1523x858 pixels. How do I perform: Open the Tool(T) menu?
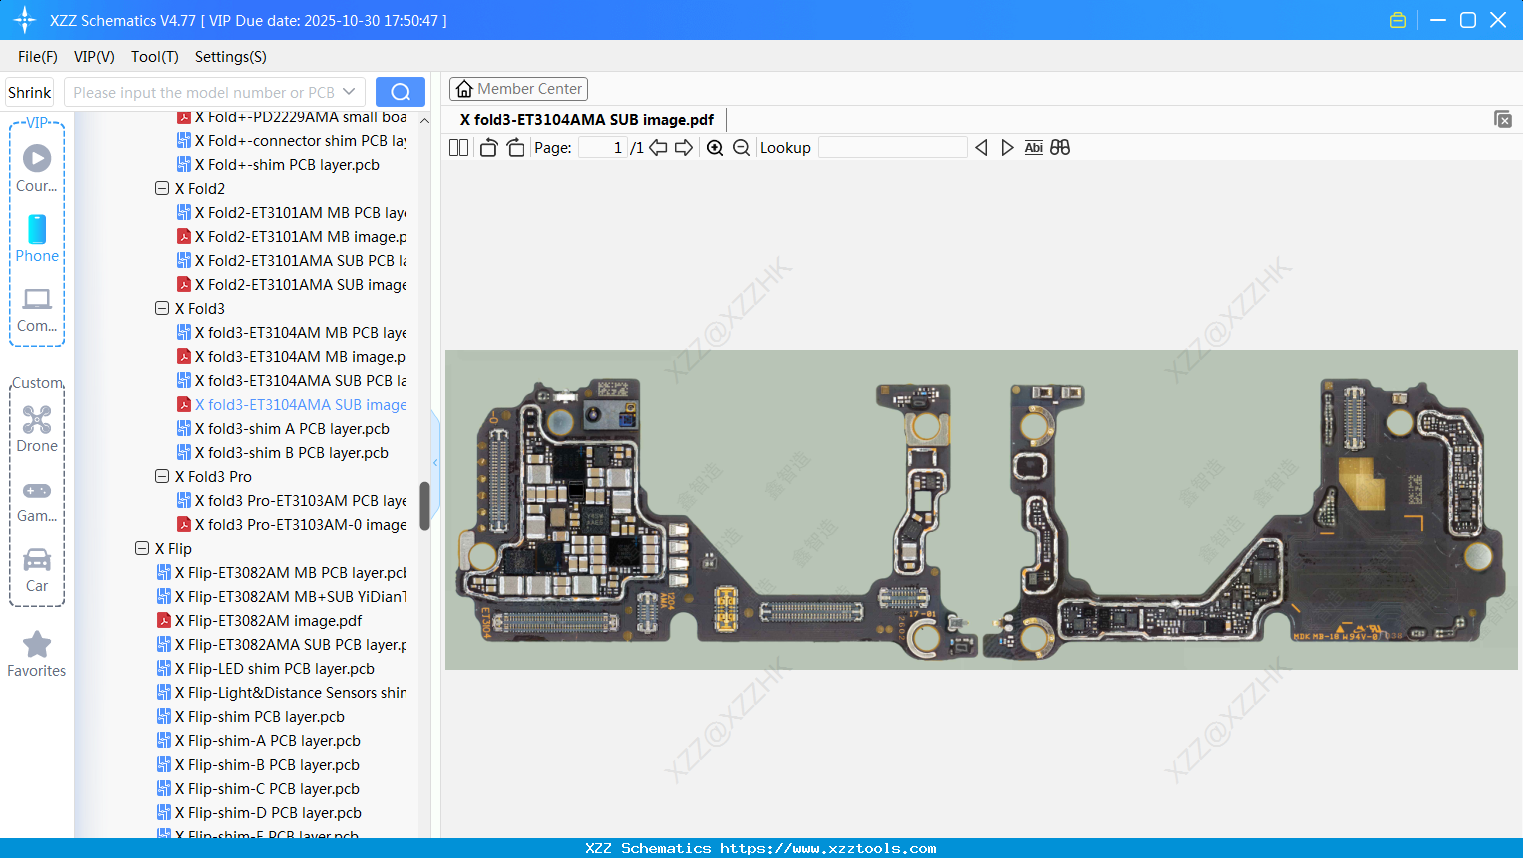pos(154,57)
